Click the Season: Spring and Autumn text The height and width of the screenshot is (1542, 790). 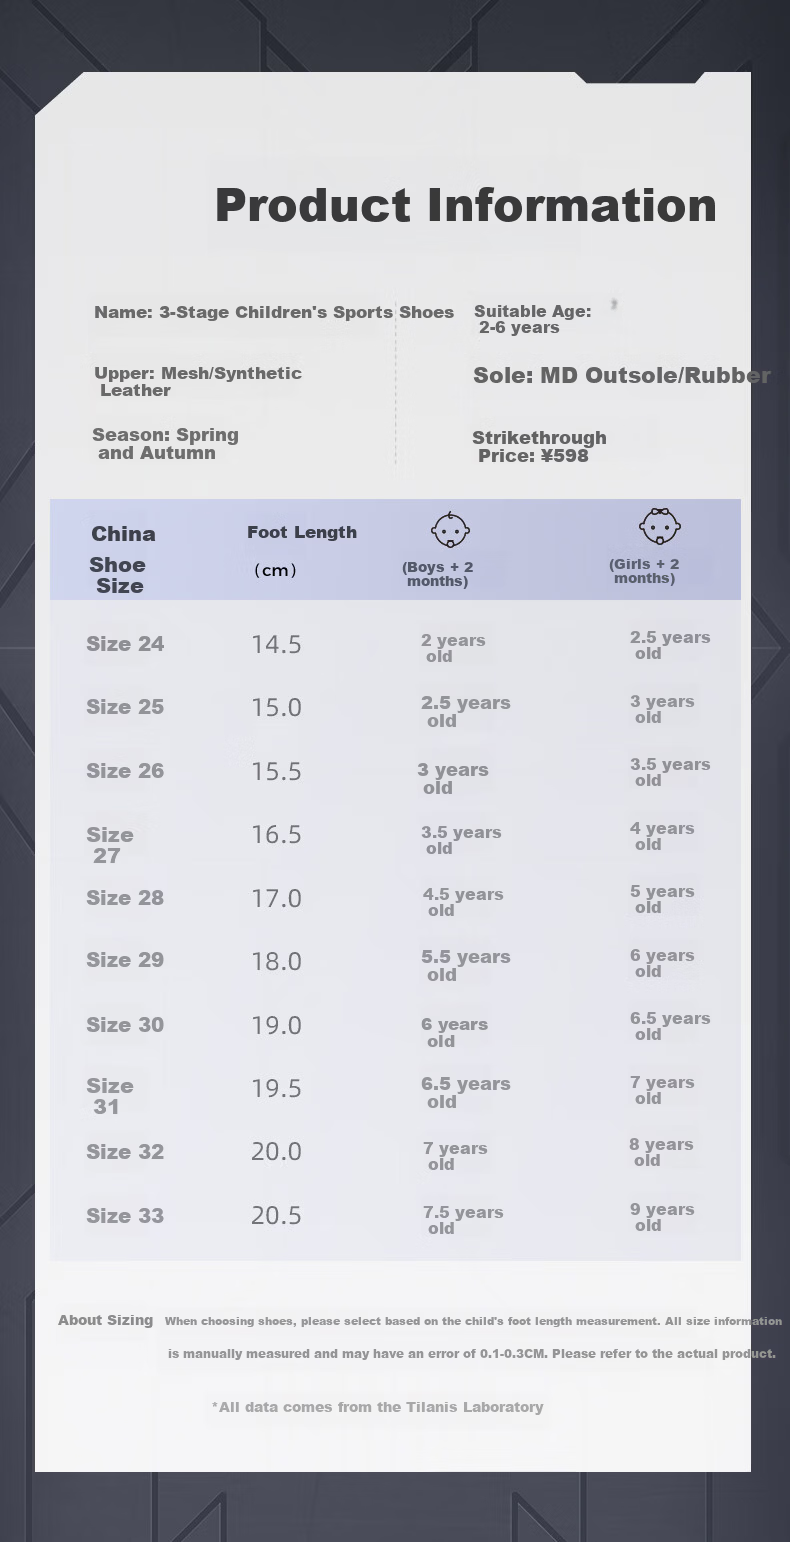pyautogui.click(x=165, y=444)
